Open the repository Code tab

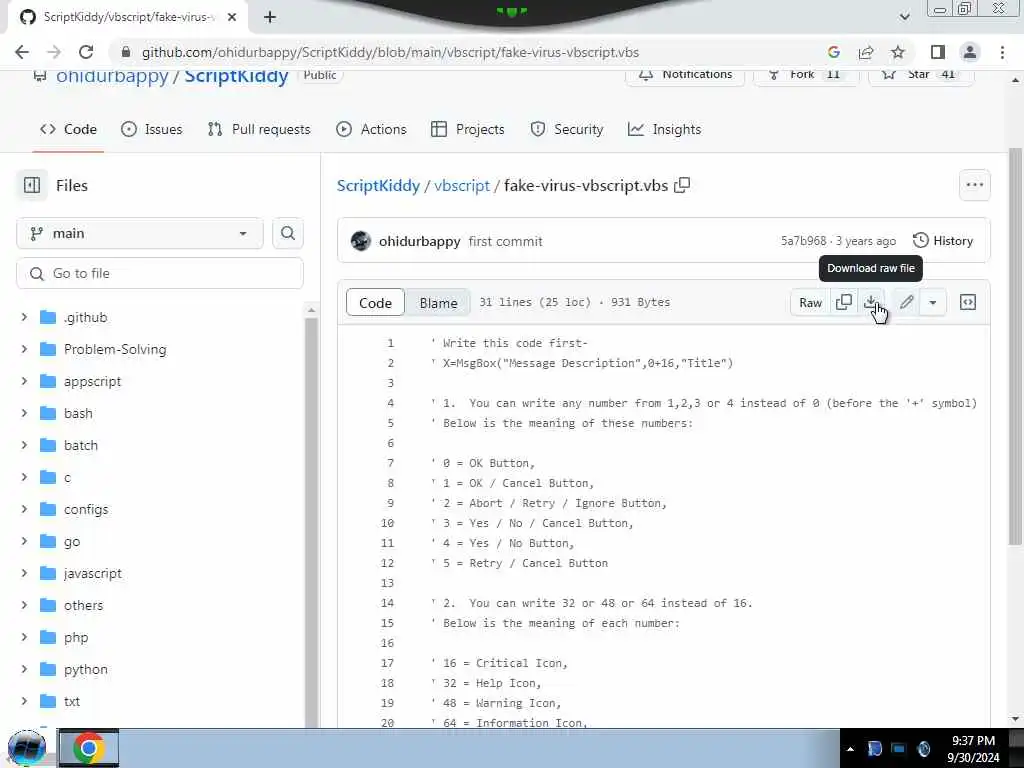68,129
